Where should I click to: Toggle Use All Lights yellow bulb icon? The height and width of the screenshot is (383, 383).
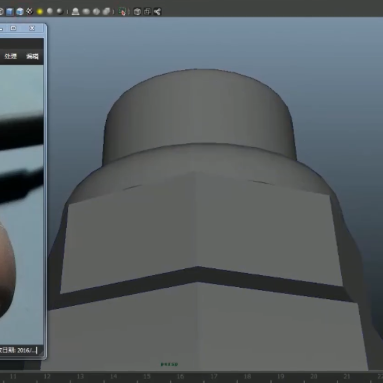tap(40, 12)
